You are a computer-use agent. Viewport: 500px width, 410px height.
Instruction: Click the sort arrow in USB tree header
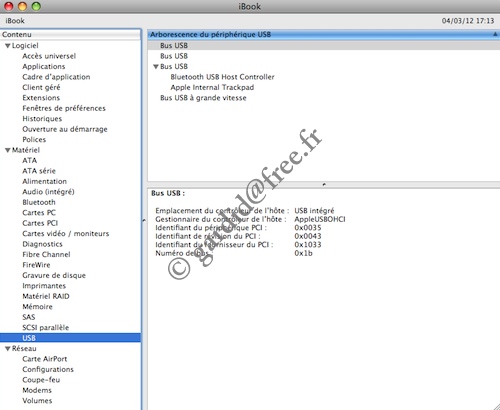click(495, 34)
